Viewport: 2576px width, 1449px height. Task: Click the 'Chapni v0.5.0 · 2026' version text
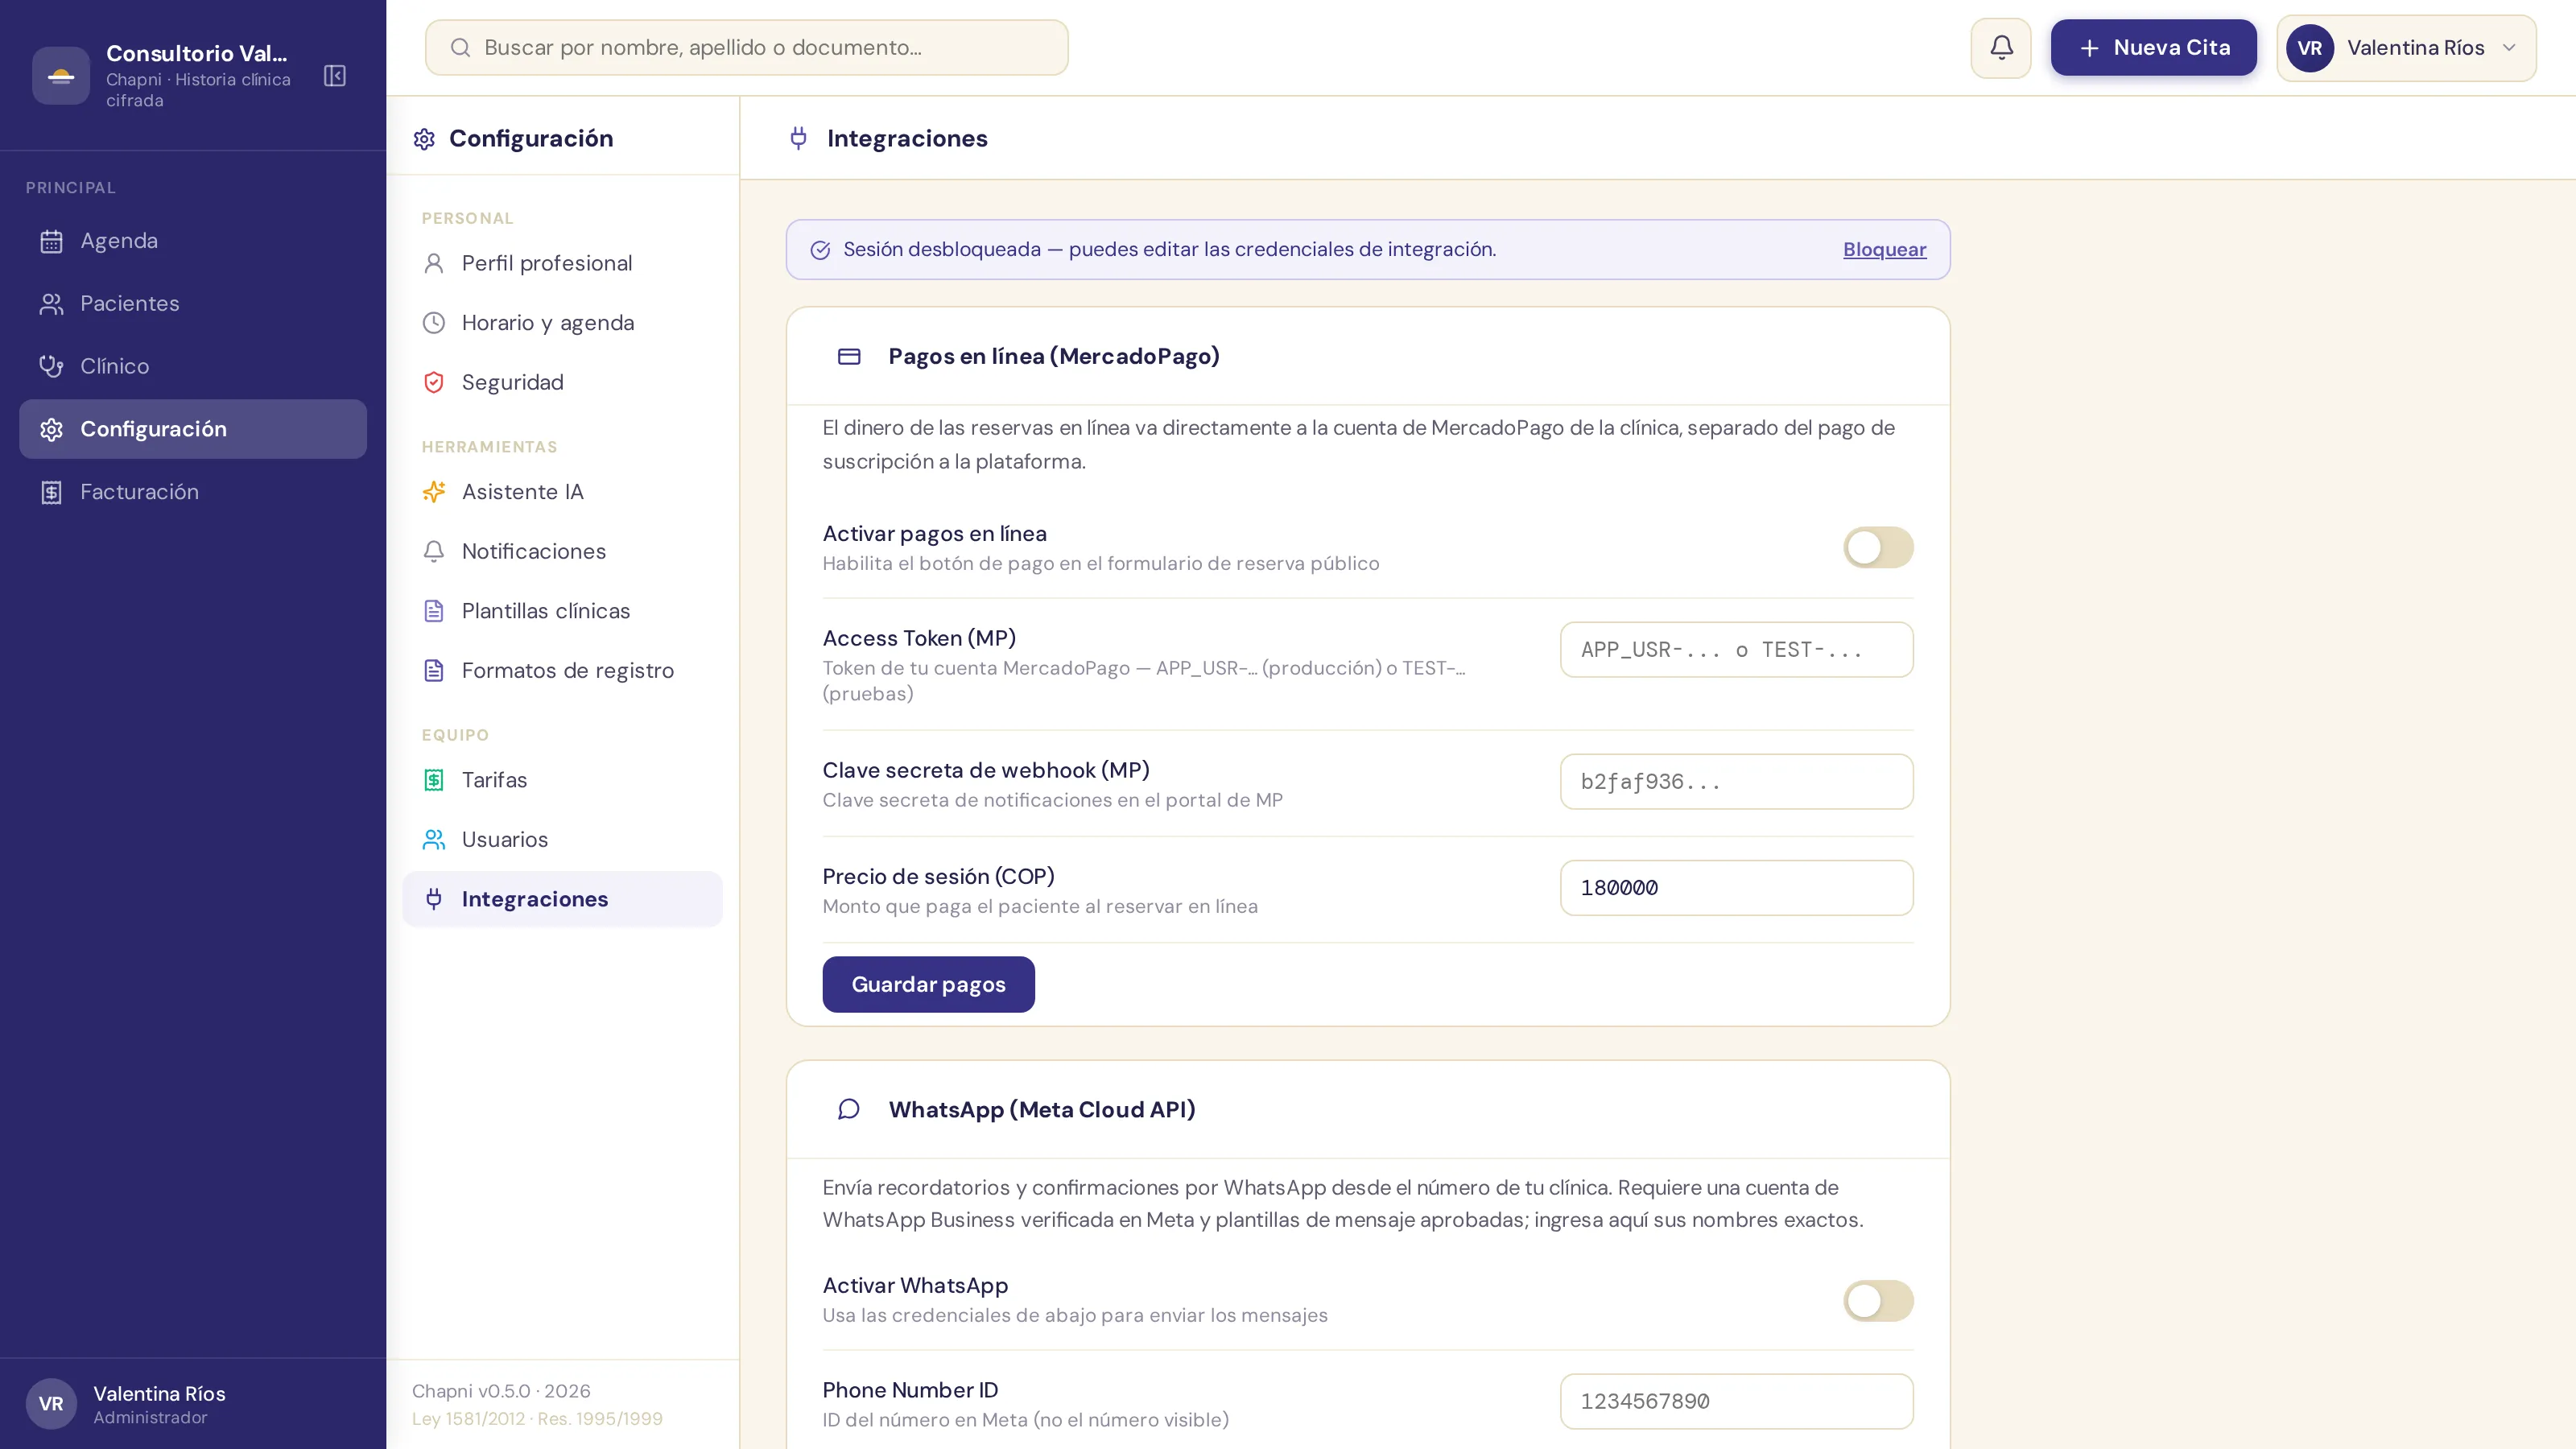pyautogui.click(x=501, y=1391)
